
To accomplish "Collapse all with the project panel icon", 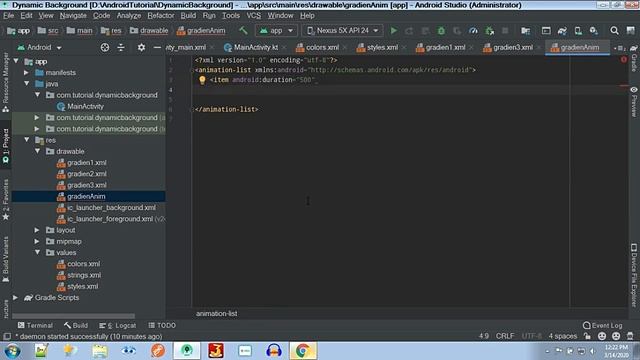I will [x=121, y=47].
